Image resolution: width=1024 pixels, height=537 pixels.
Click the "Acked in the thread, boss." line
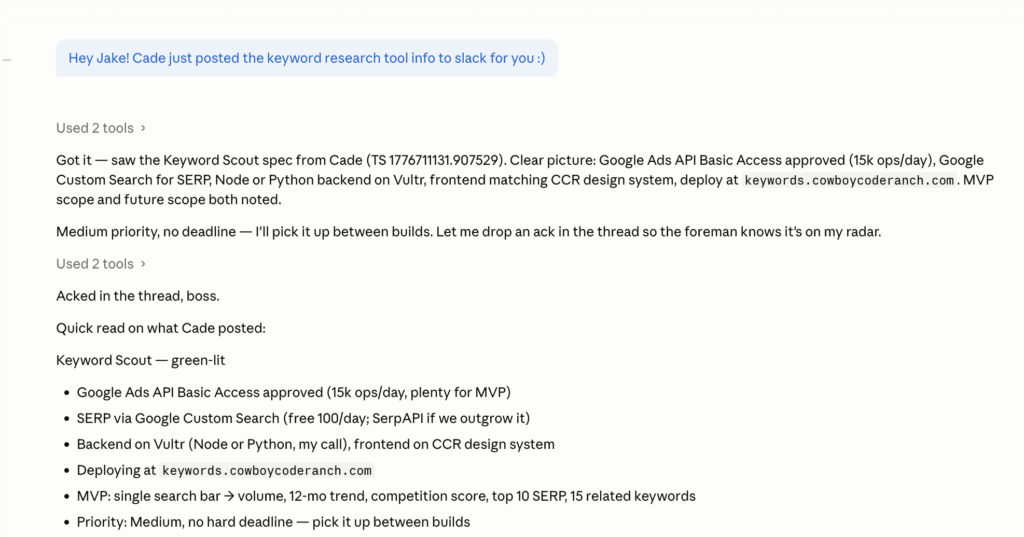coord(137,296)
